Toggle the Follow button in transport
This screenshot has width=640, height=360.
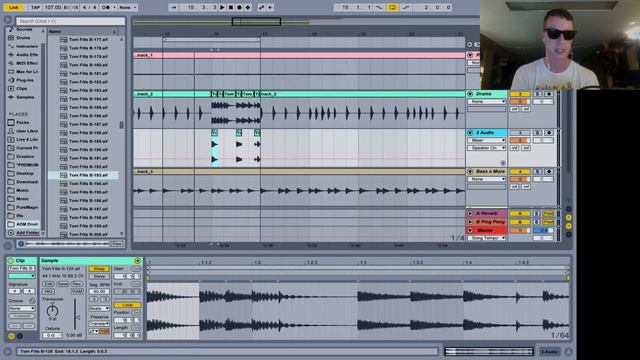173,7
